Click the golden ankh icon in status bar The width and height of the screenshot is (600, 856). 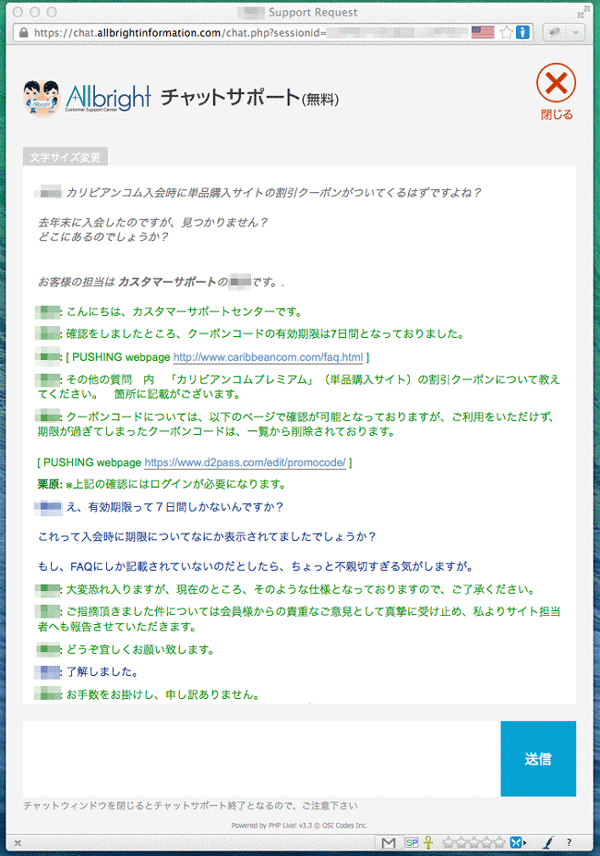[429, 842]
